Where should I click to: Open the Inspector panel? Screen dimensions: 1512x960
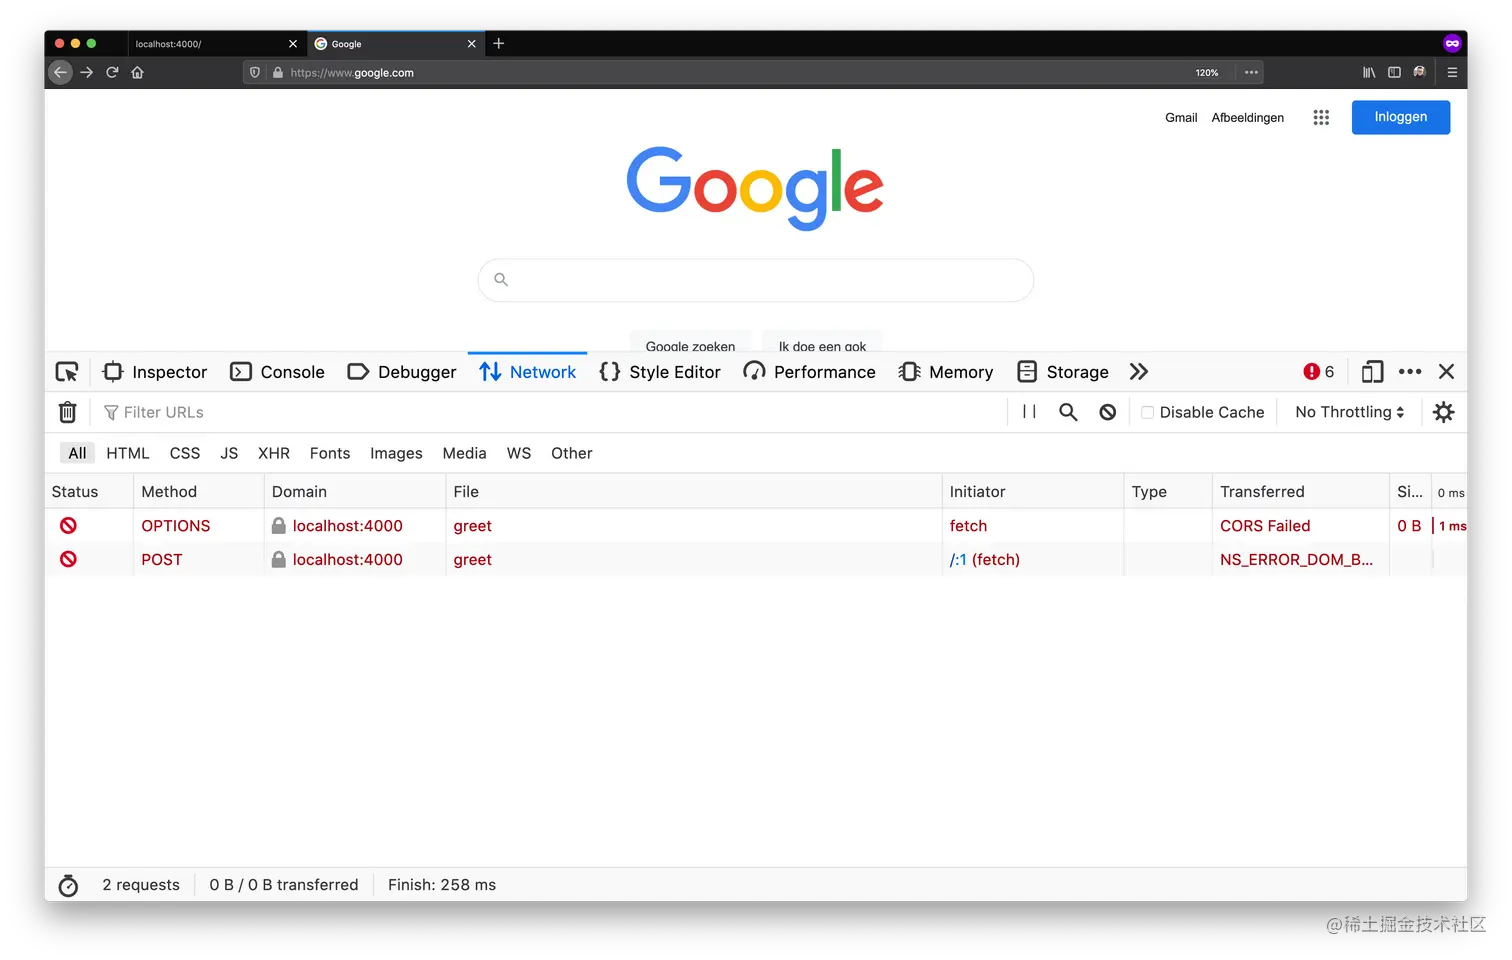coord(155,372)
